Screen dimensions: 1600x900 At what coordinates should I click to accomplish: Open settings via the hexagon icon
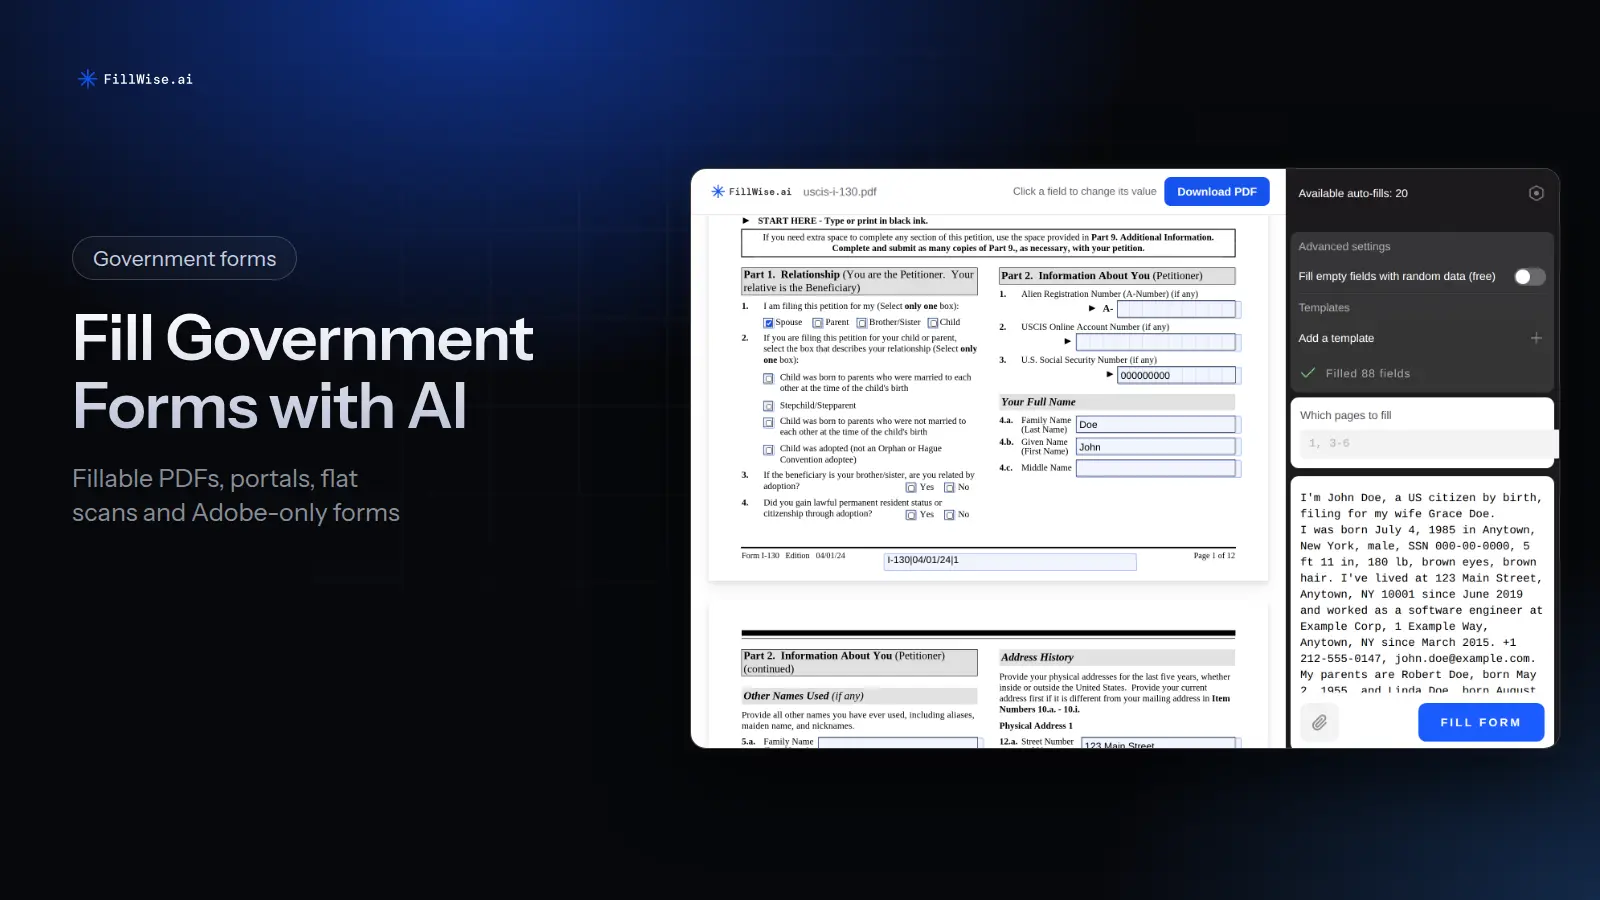(x=1536, y=193)
